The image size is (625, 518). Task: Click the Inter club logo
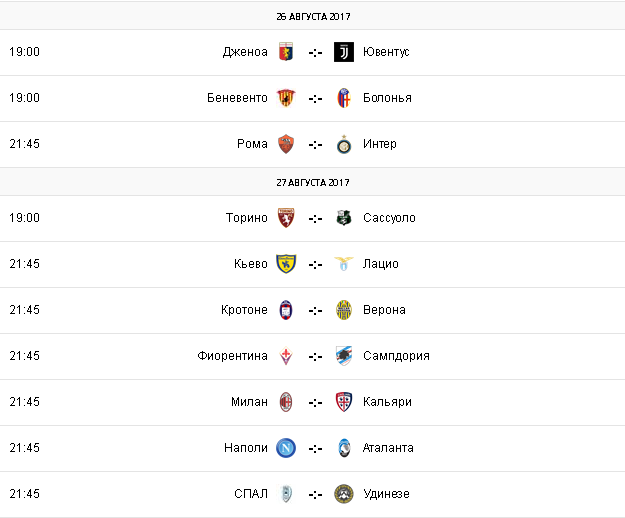pyautogui.click(x=344, y=144)
